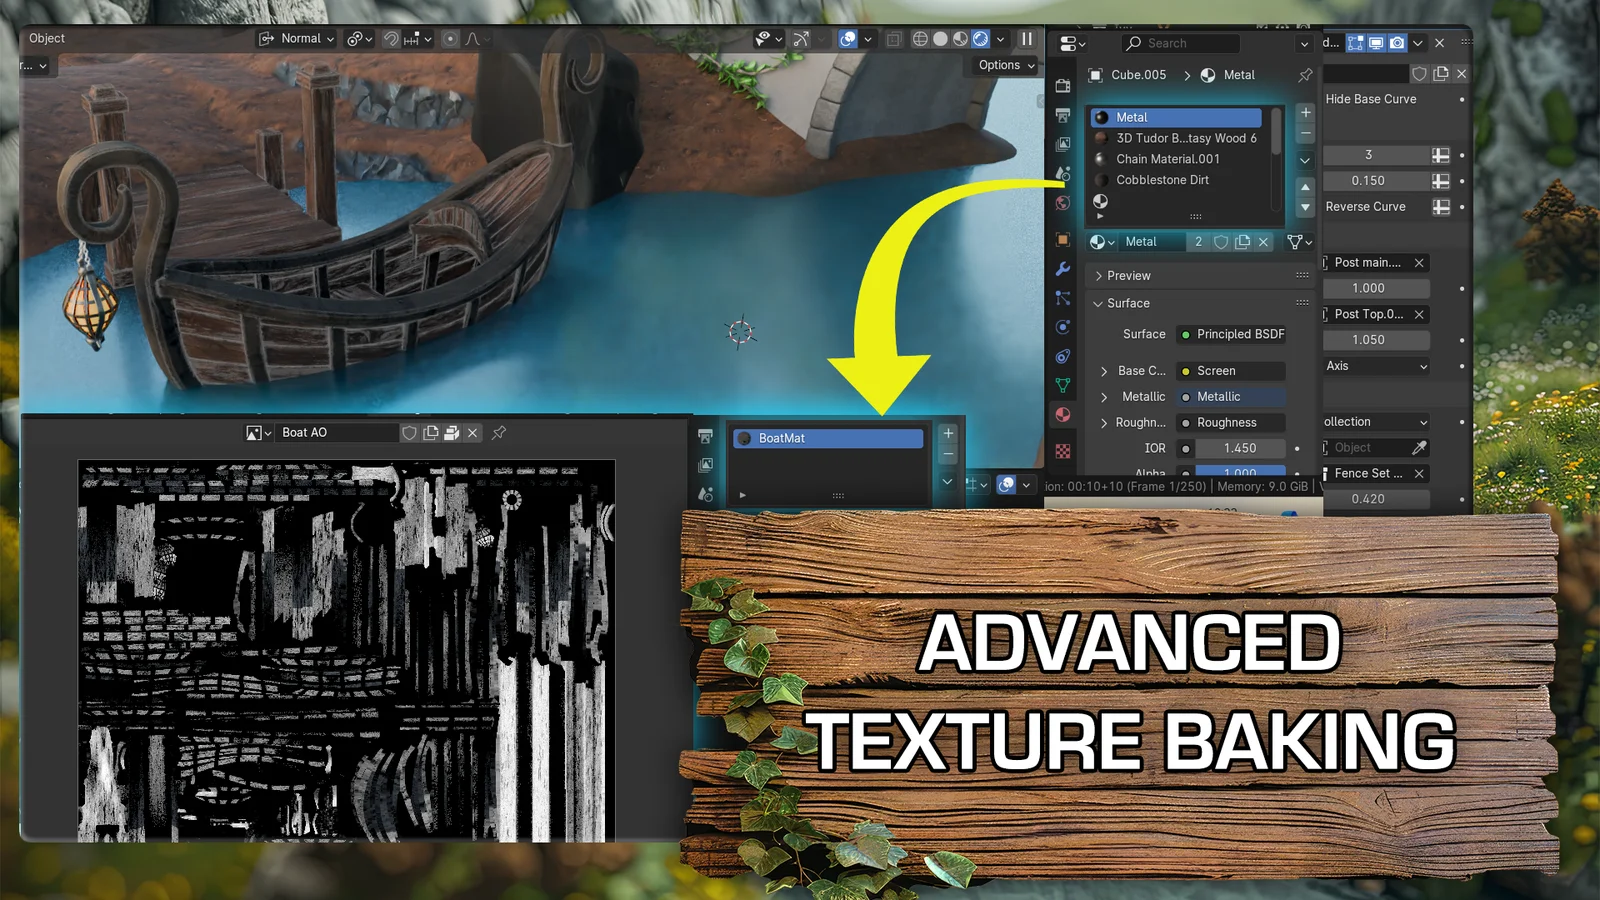Collapse the Surface panel
Screen dimensions: 1600x900
(x=1127, y=303)
